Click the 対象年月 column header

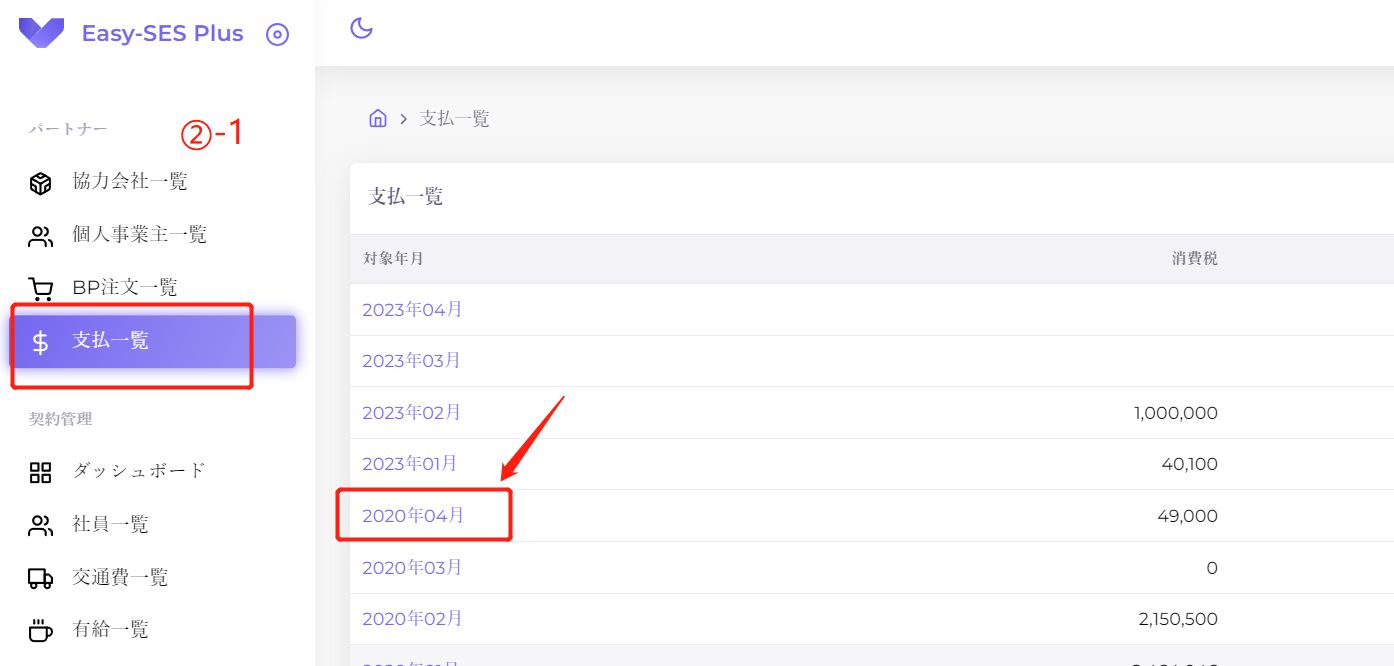(x=393, y=259)
